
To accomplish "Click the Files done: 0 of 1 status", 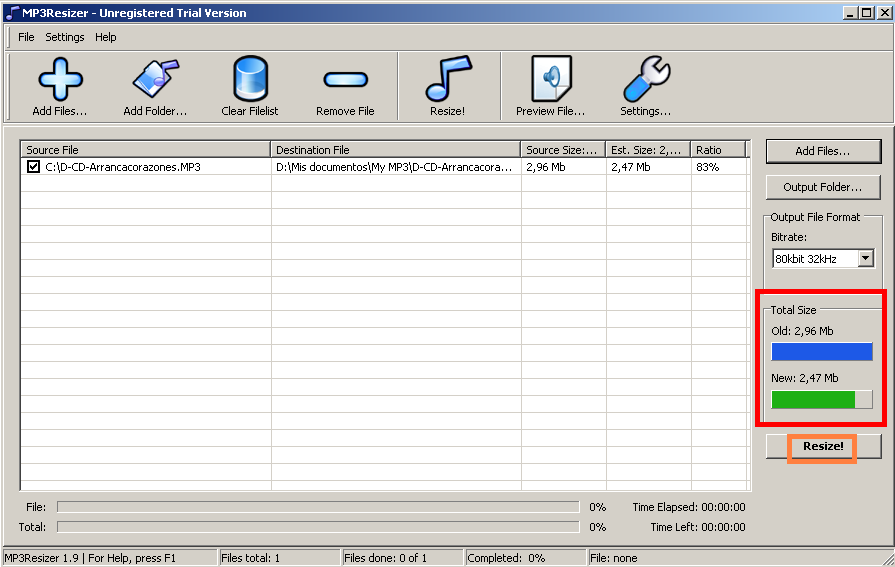I will pyautogui.click(x=385, y=558).
